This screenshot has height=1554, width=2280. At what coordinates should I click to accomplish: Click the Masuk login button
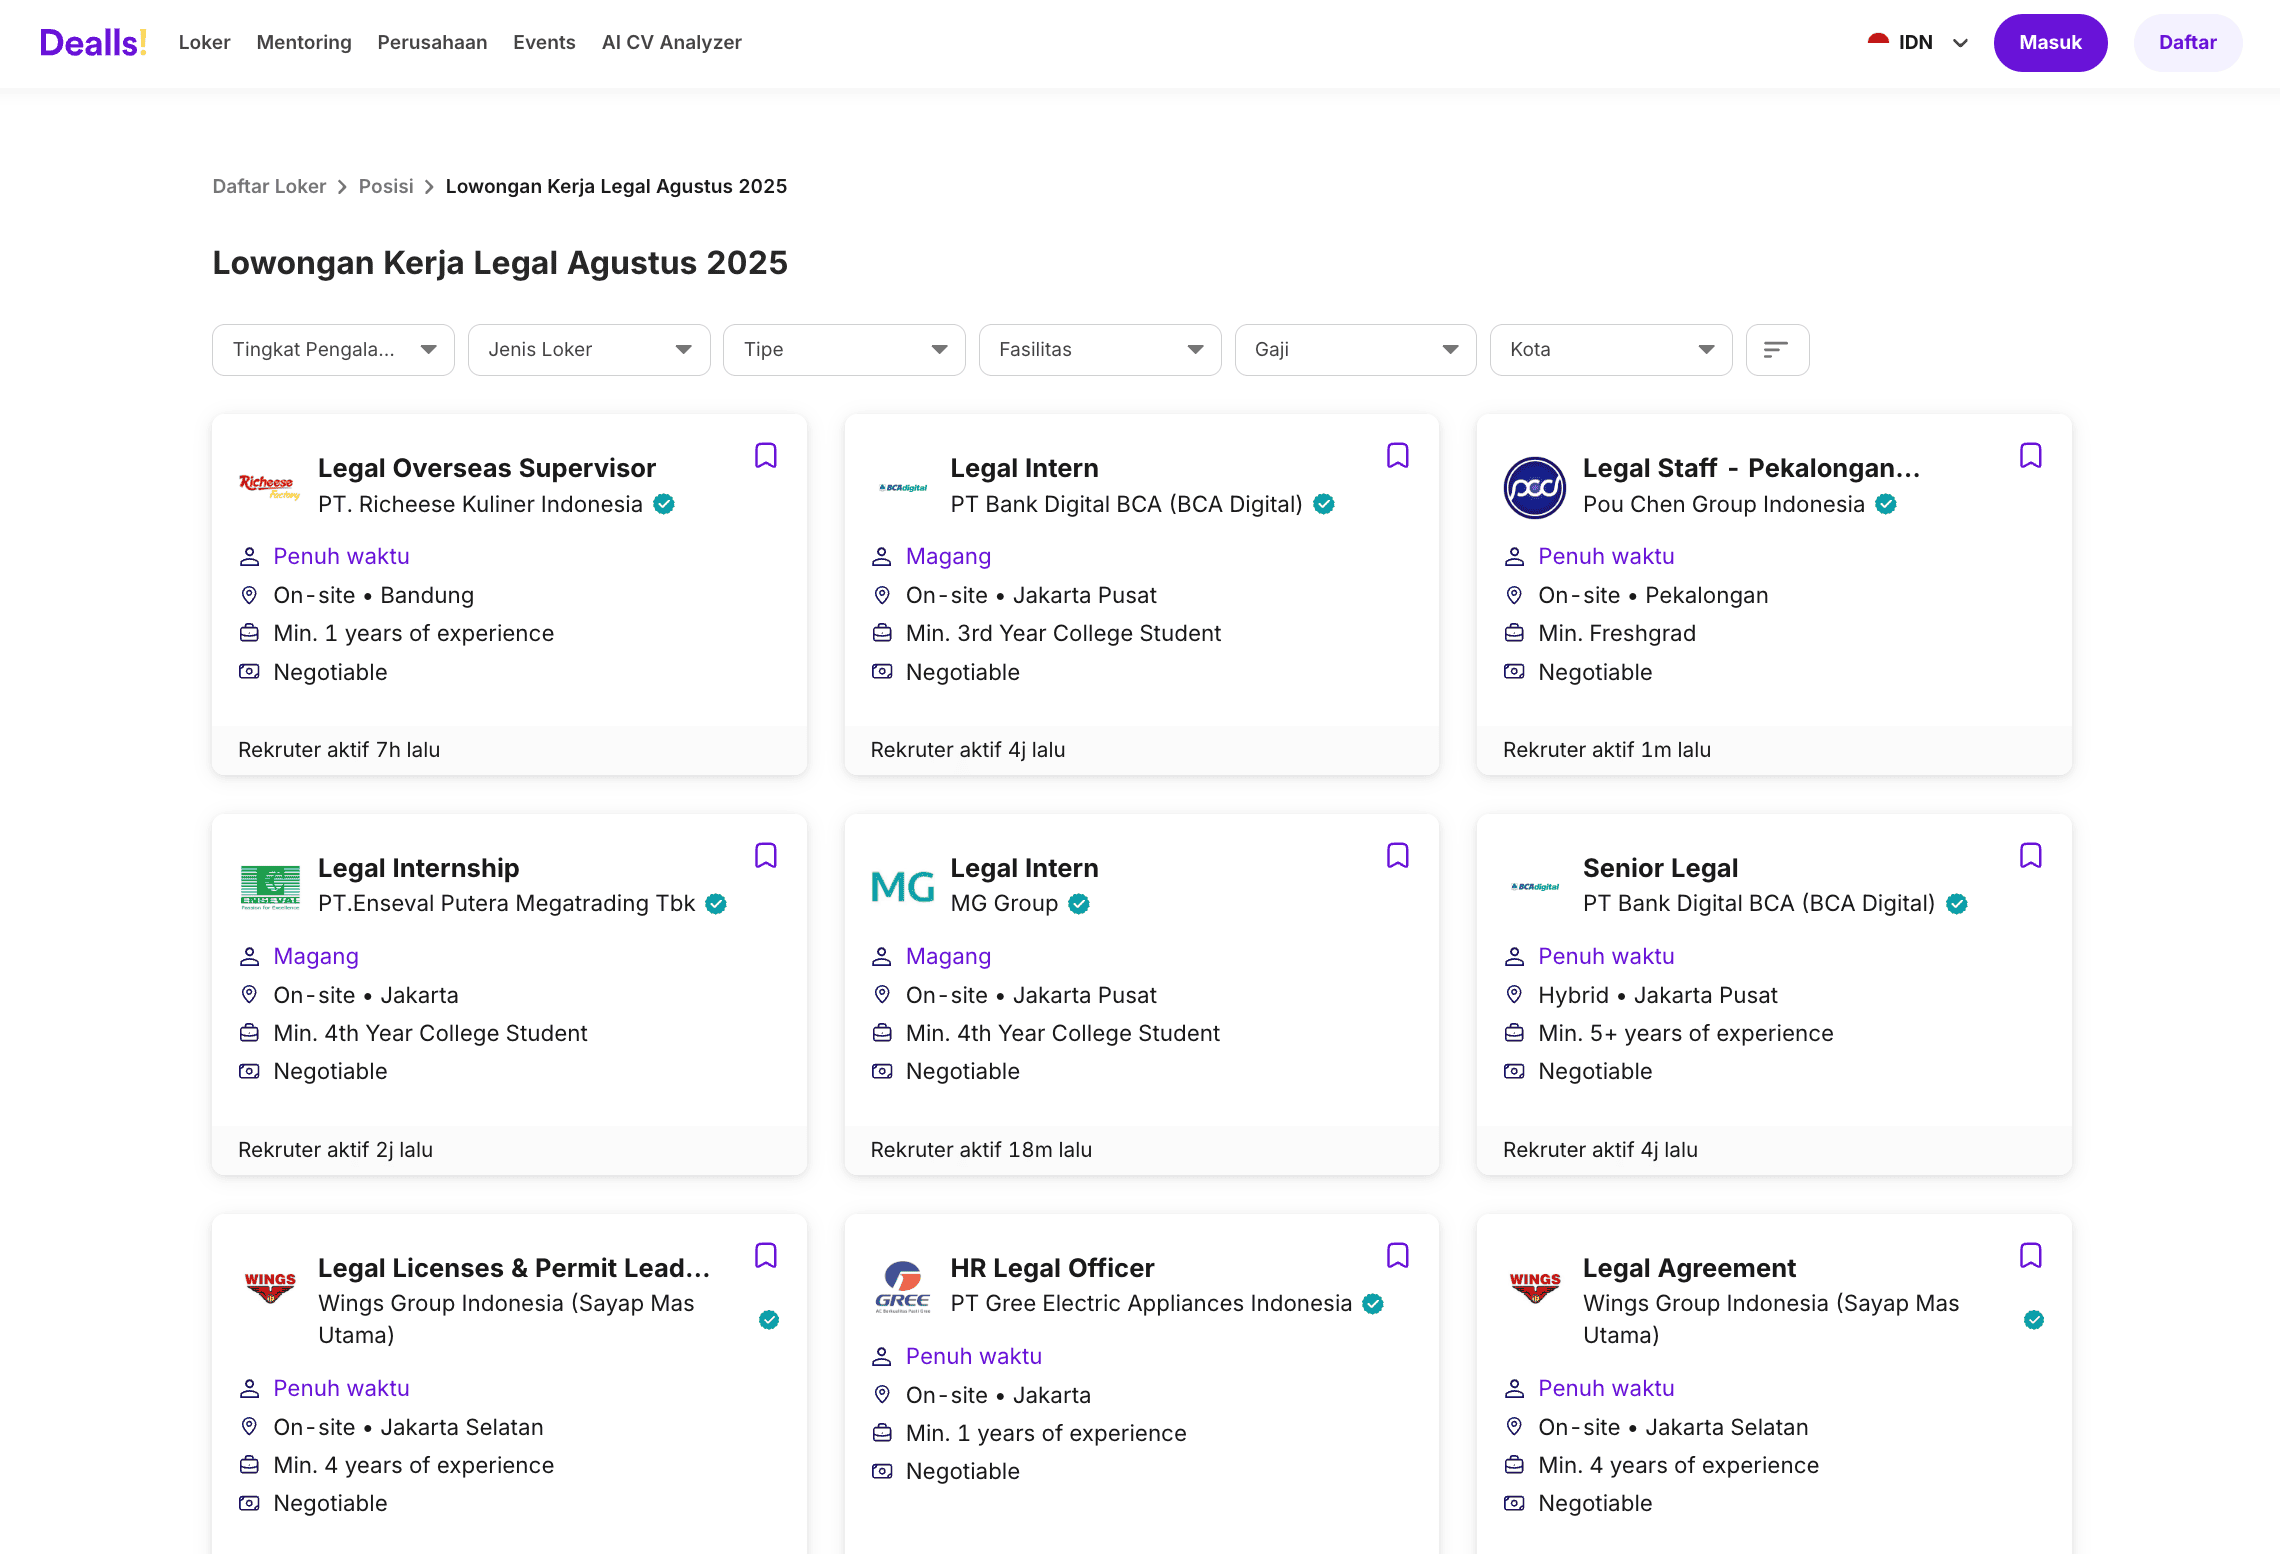point(2050,43)
